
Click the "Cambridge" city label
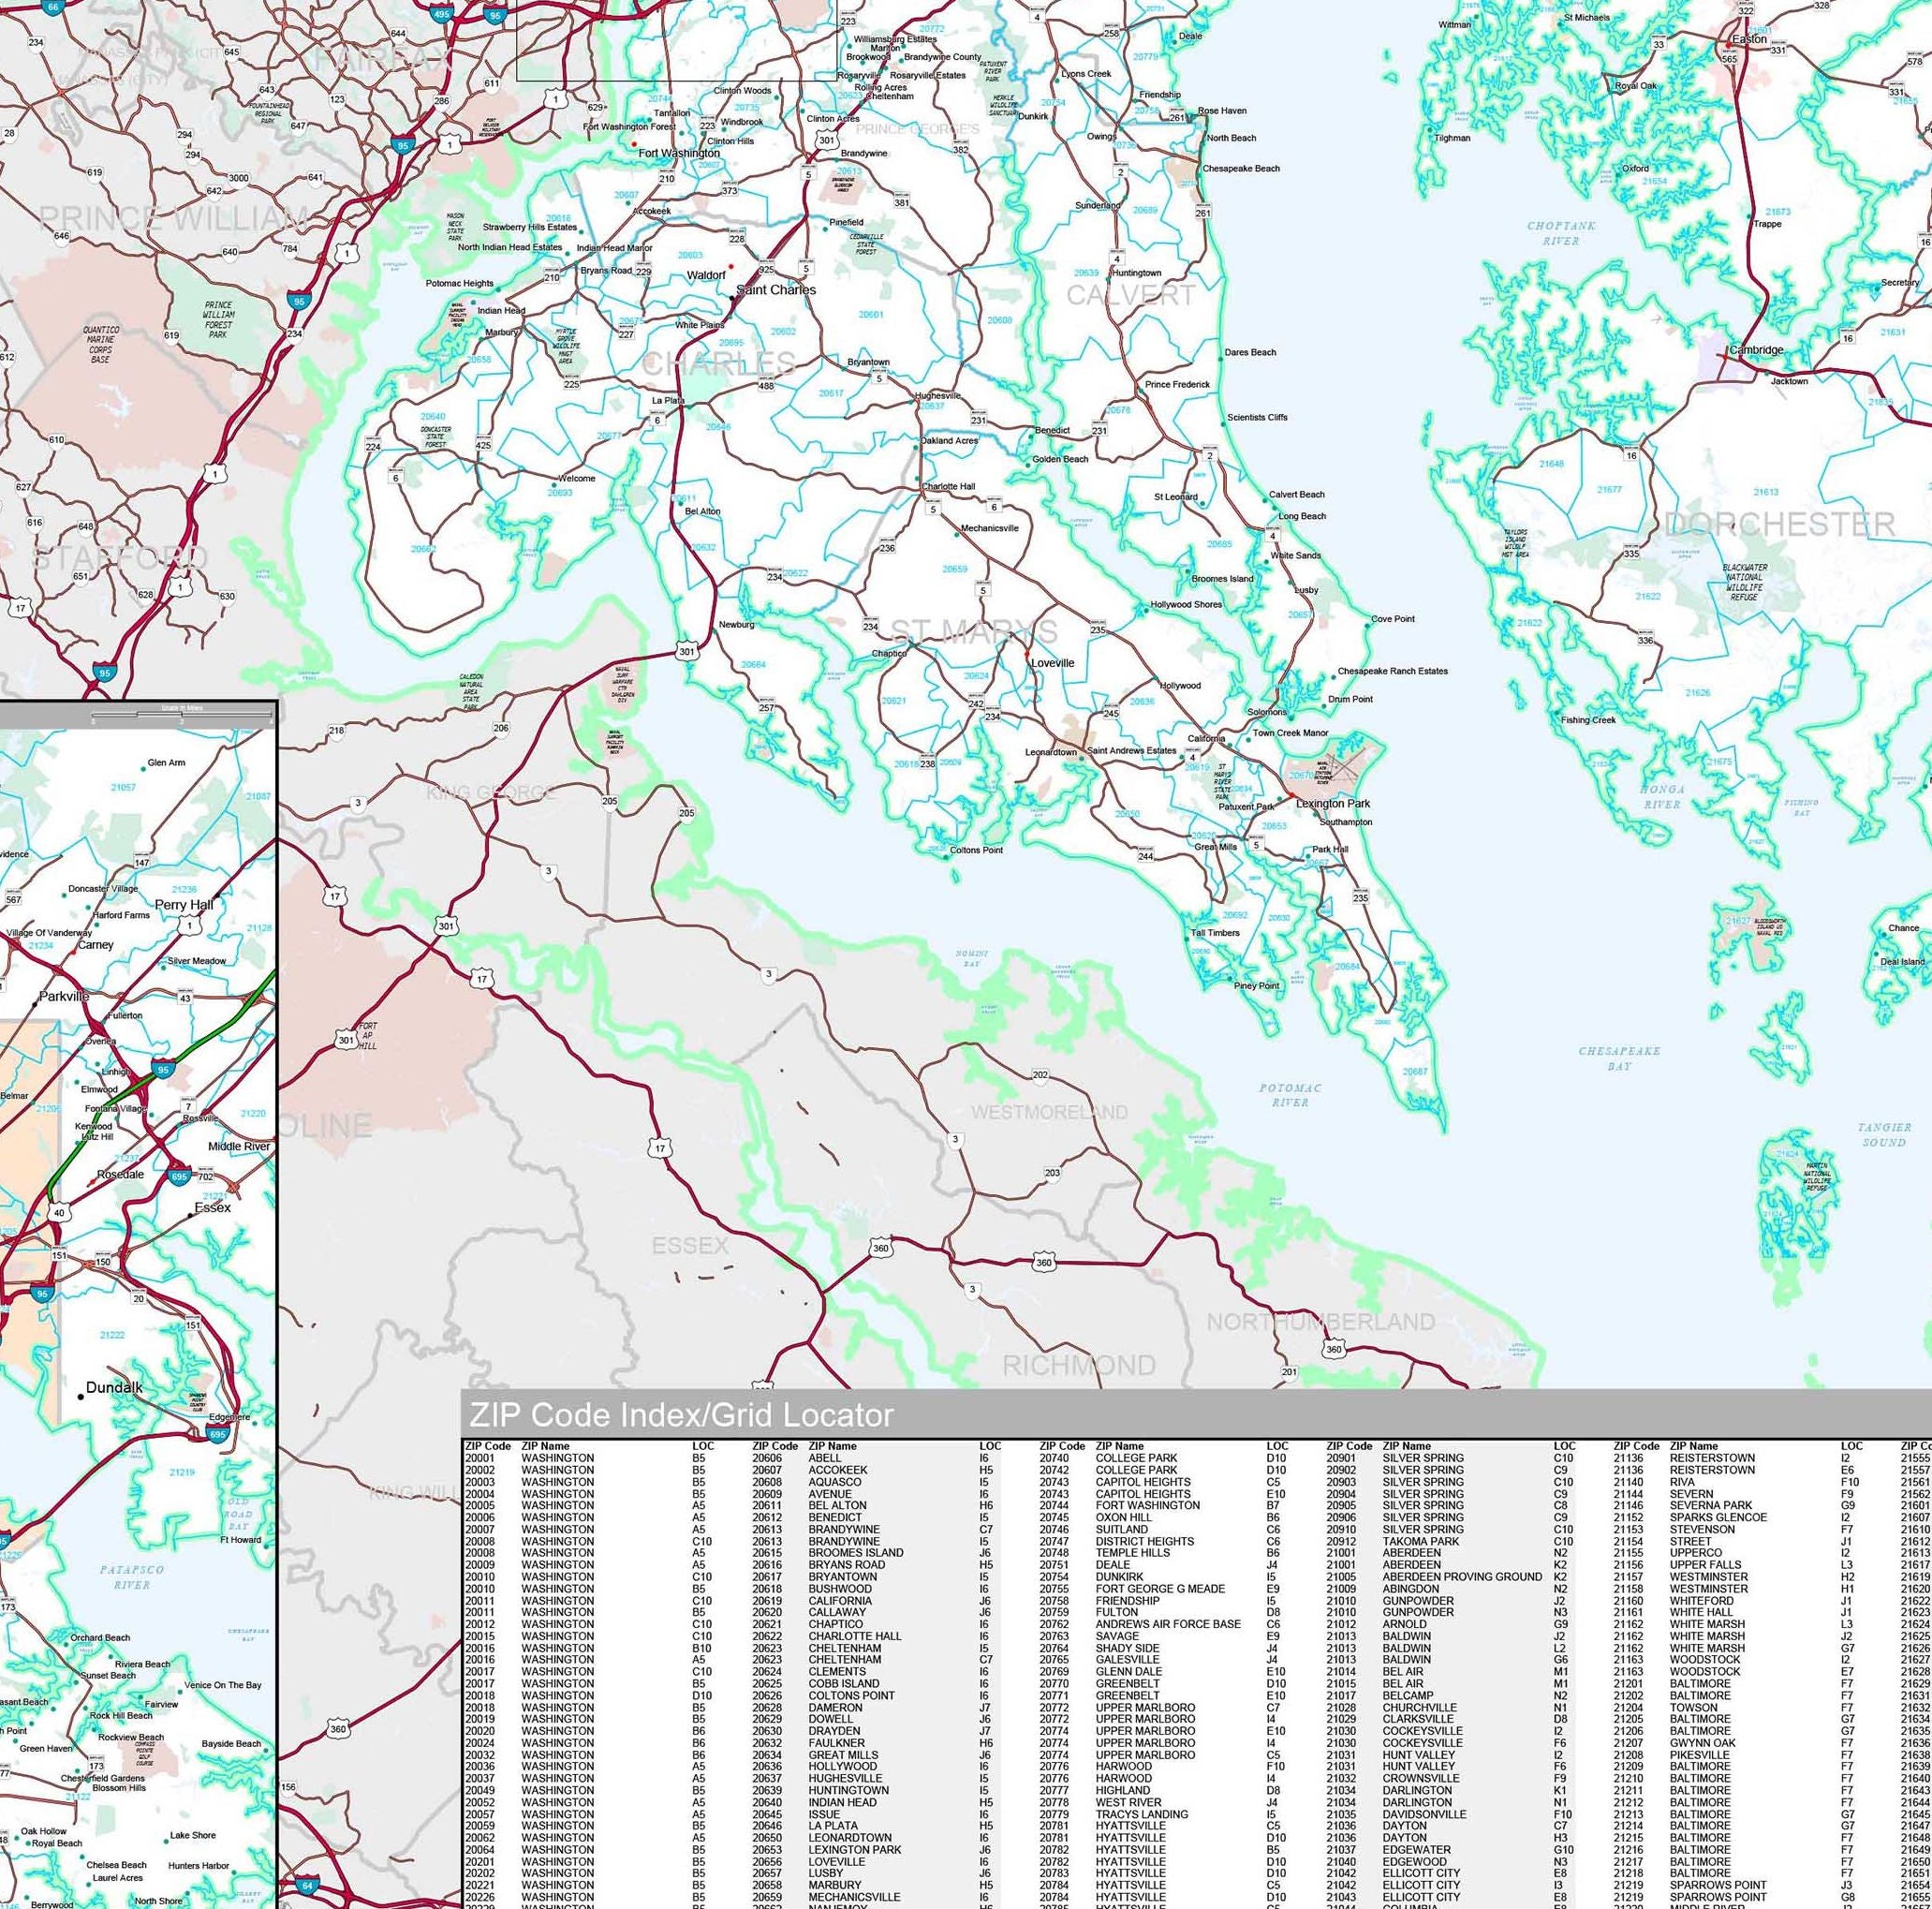point(1756,350)
